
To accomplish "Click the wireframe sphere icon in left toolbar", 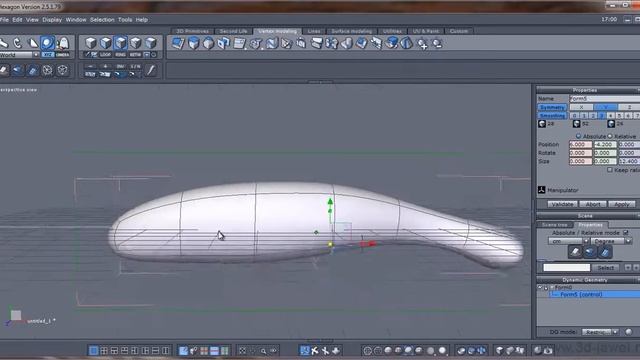I will pos(48,70).
